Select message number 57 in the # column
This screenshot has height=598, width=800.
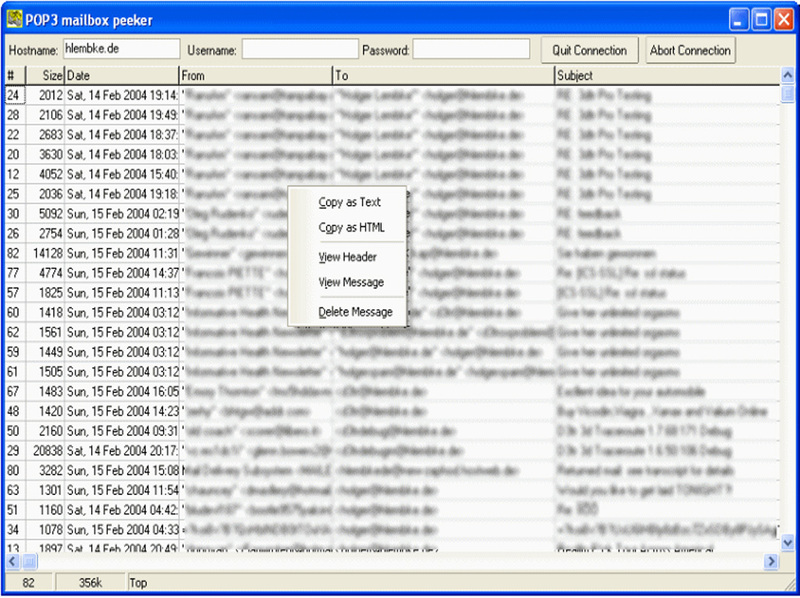(x=13, y=293)
